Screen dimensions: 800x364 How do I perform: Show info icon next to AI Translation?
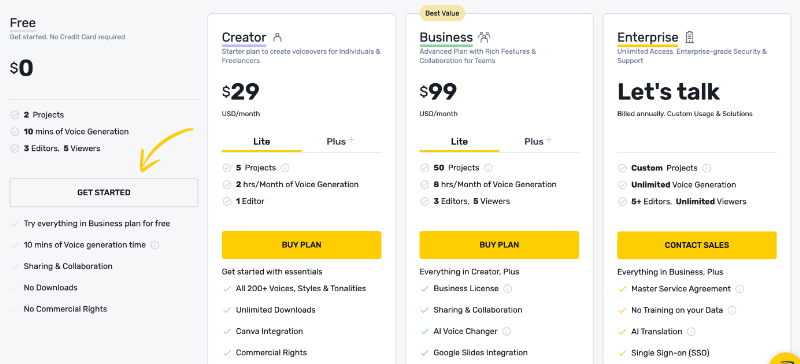click(691, 332)
